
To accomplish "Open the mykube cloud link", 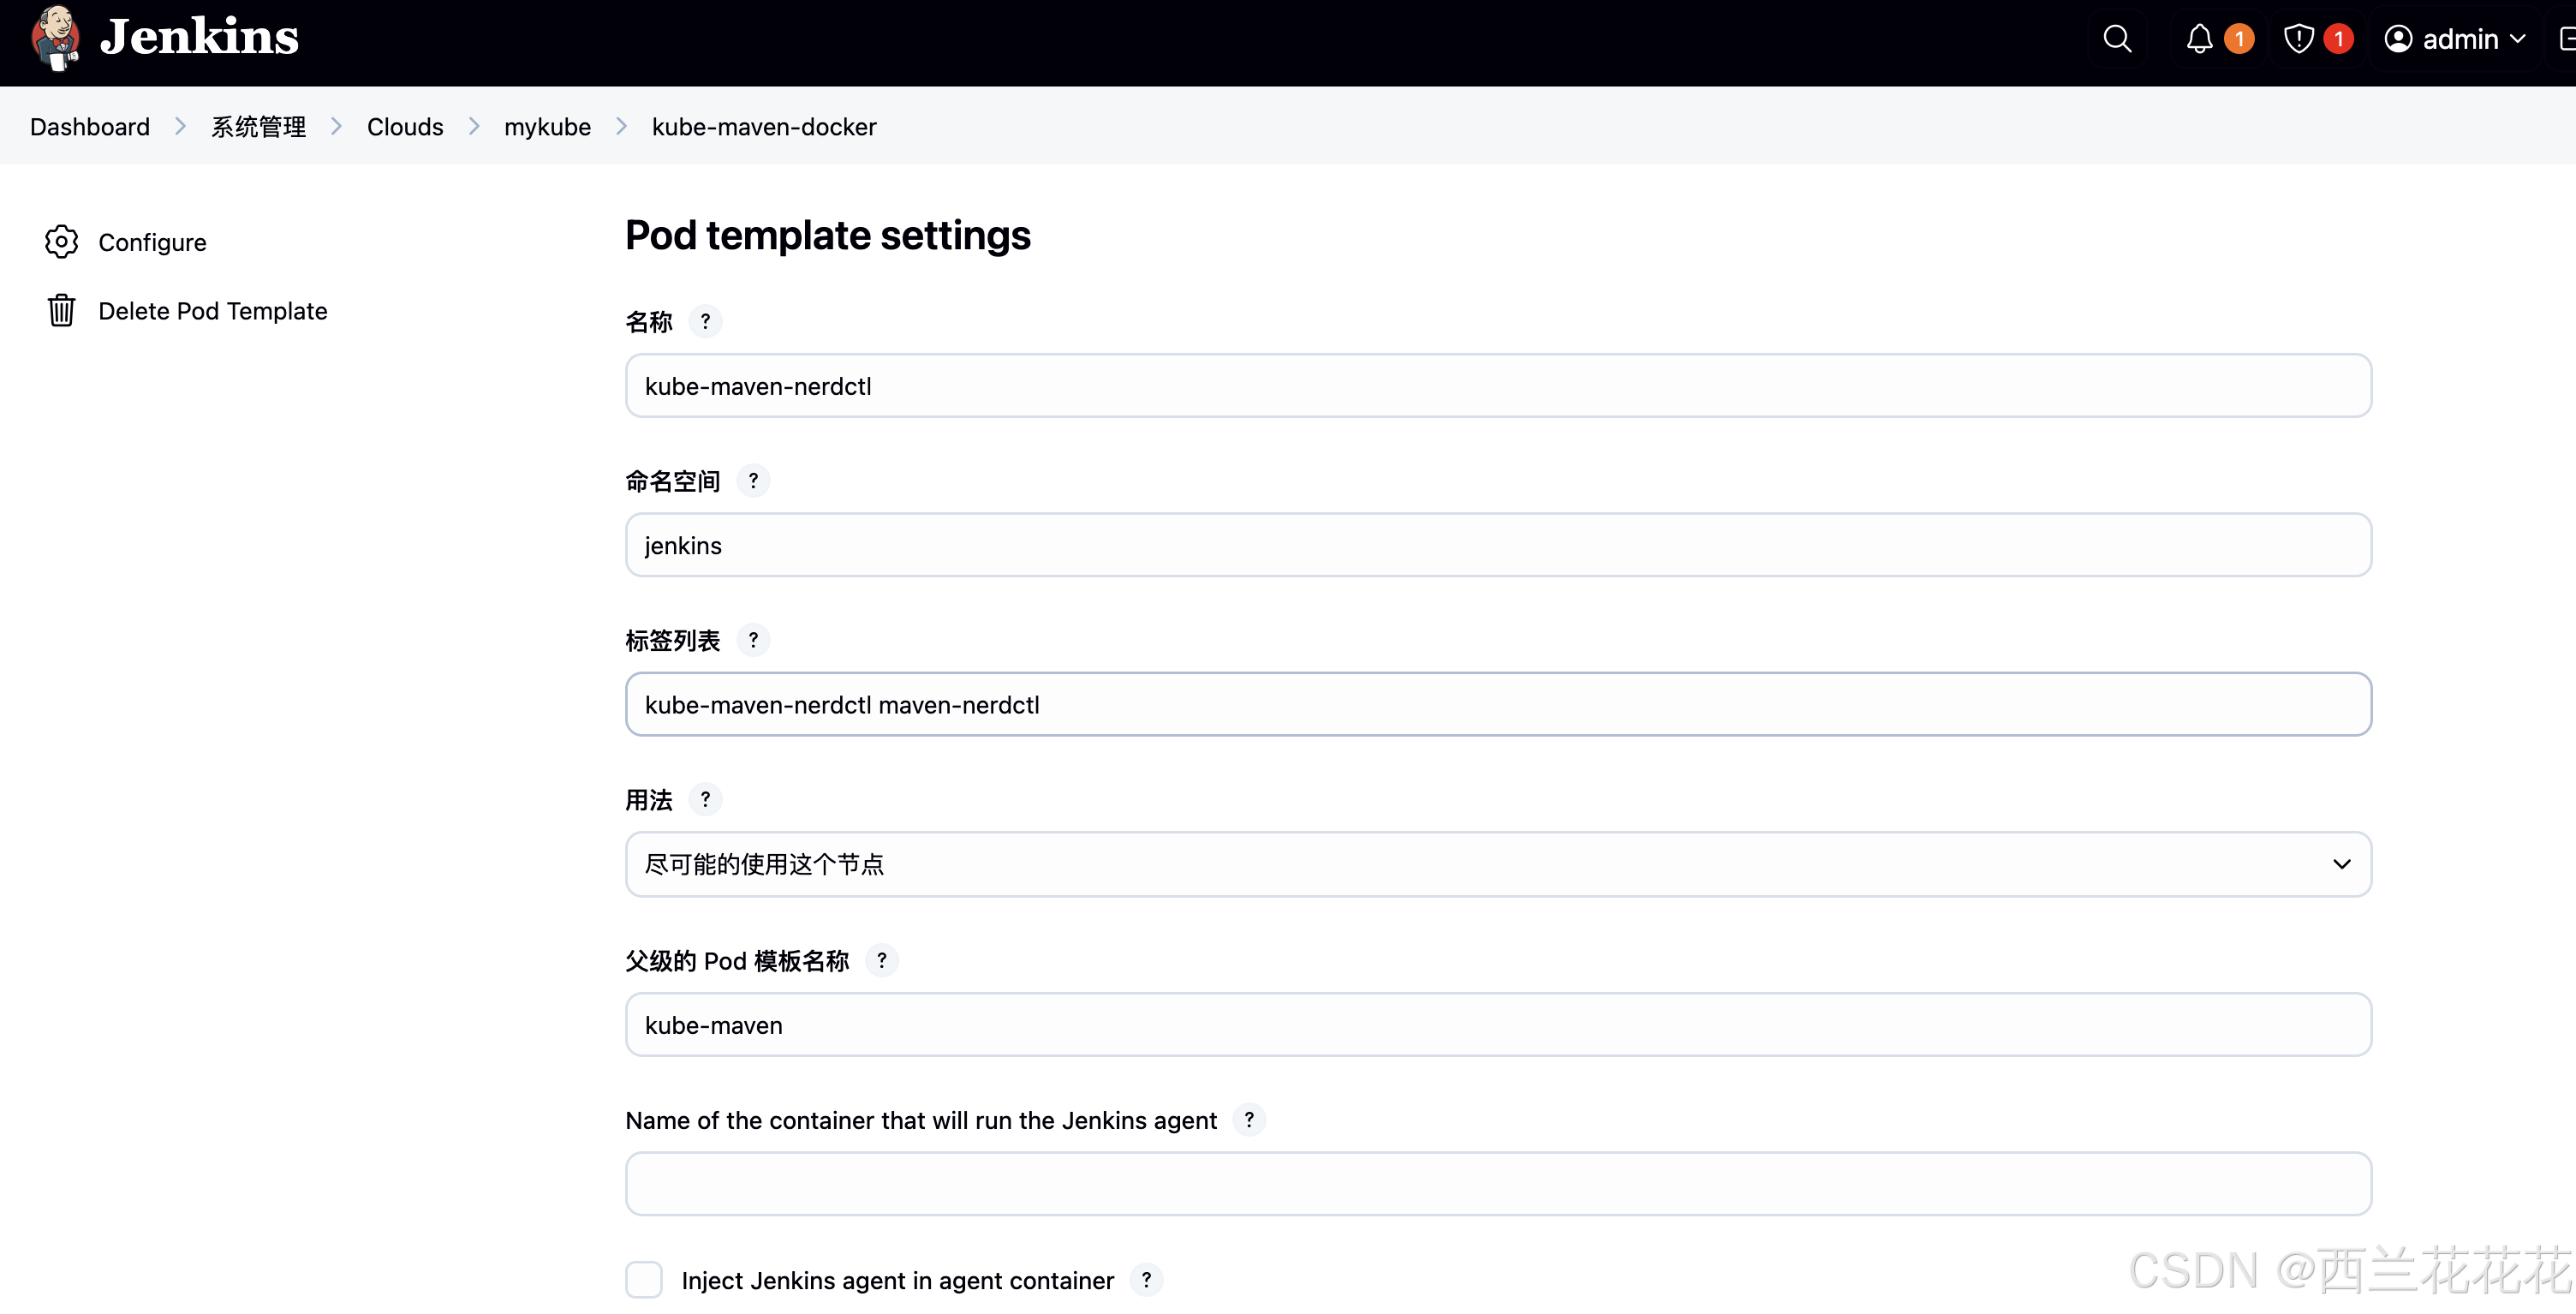I will (x=547, y=126).
